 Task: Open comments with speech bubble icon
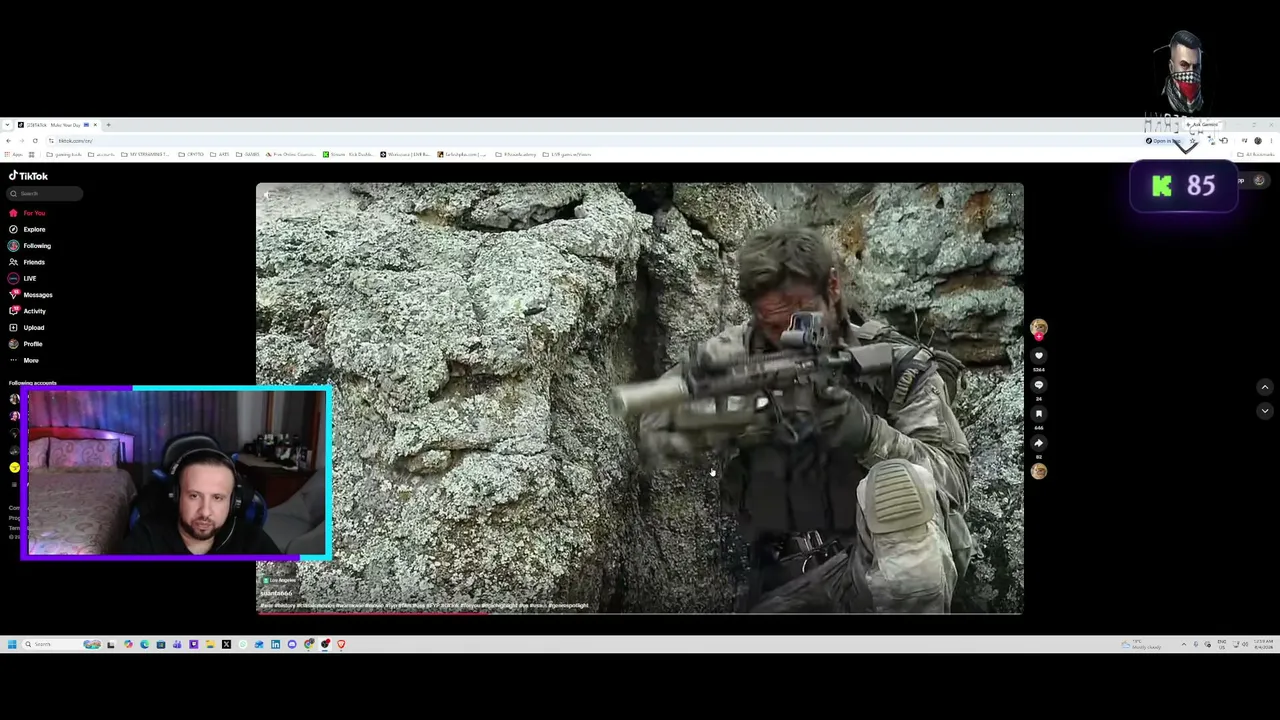tap(1039, 385)
